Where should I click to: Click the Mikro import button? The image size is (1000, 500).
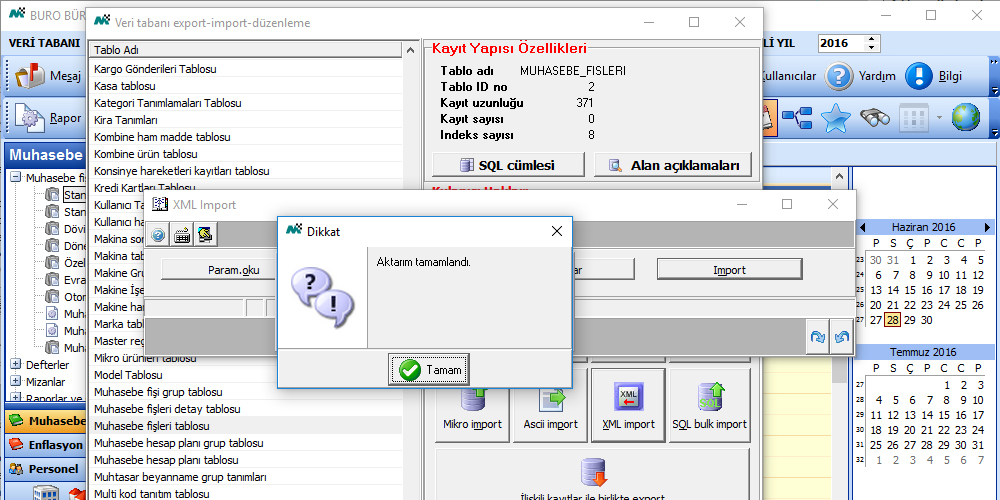click(x=473, y=406)
